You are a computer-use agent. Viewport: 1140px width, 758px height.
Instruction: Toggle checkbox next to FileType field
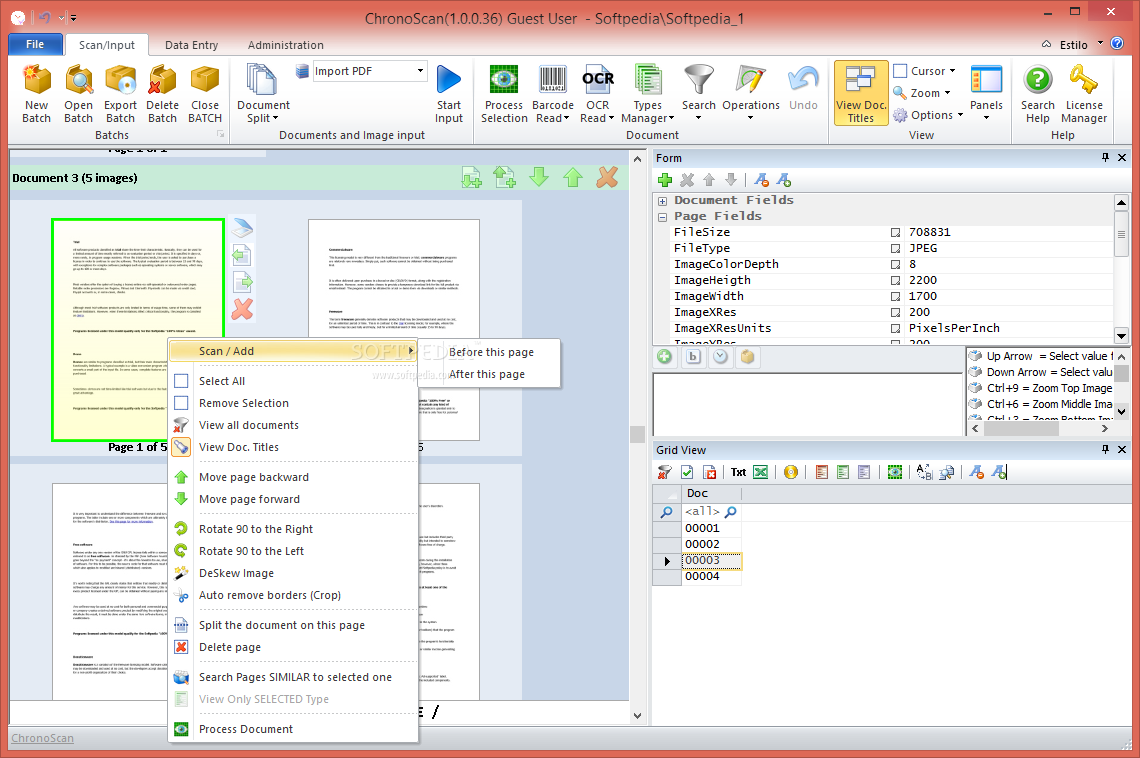click(x=896, y=249)
